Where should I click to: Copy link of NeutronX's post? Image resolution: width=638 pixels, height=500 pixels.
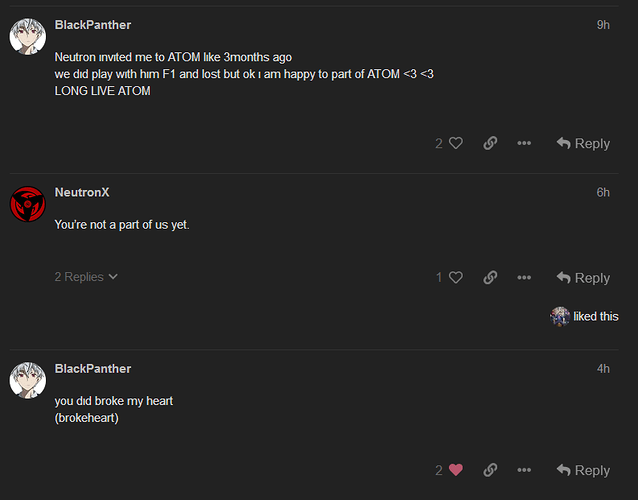490,277
